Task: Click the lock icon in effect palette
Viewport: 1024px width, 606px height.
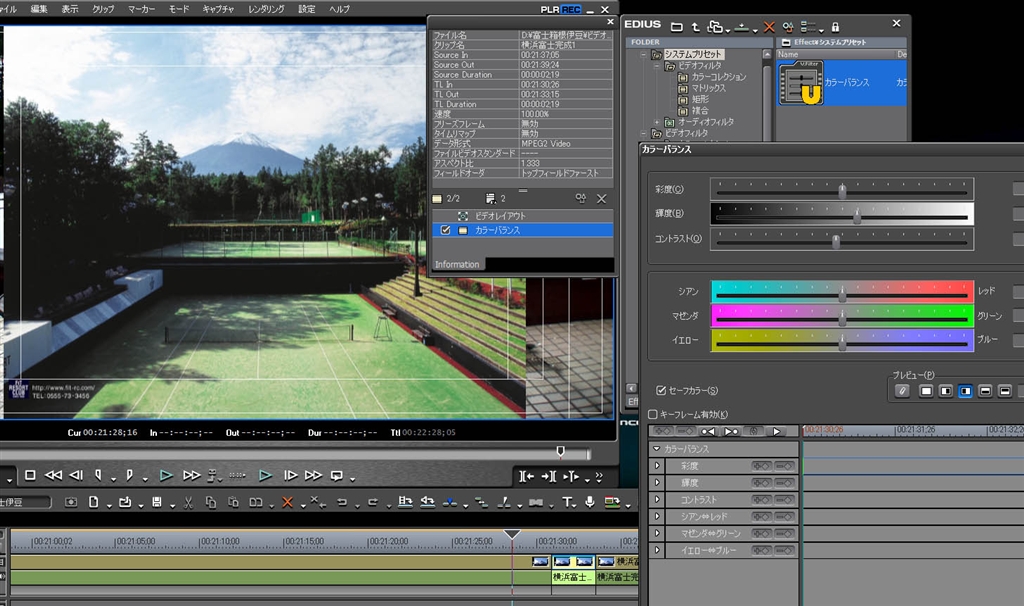Action: (836, 26)
